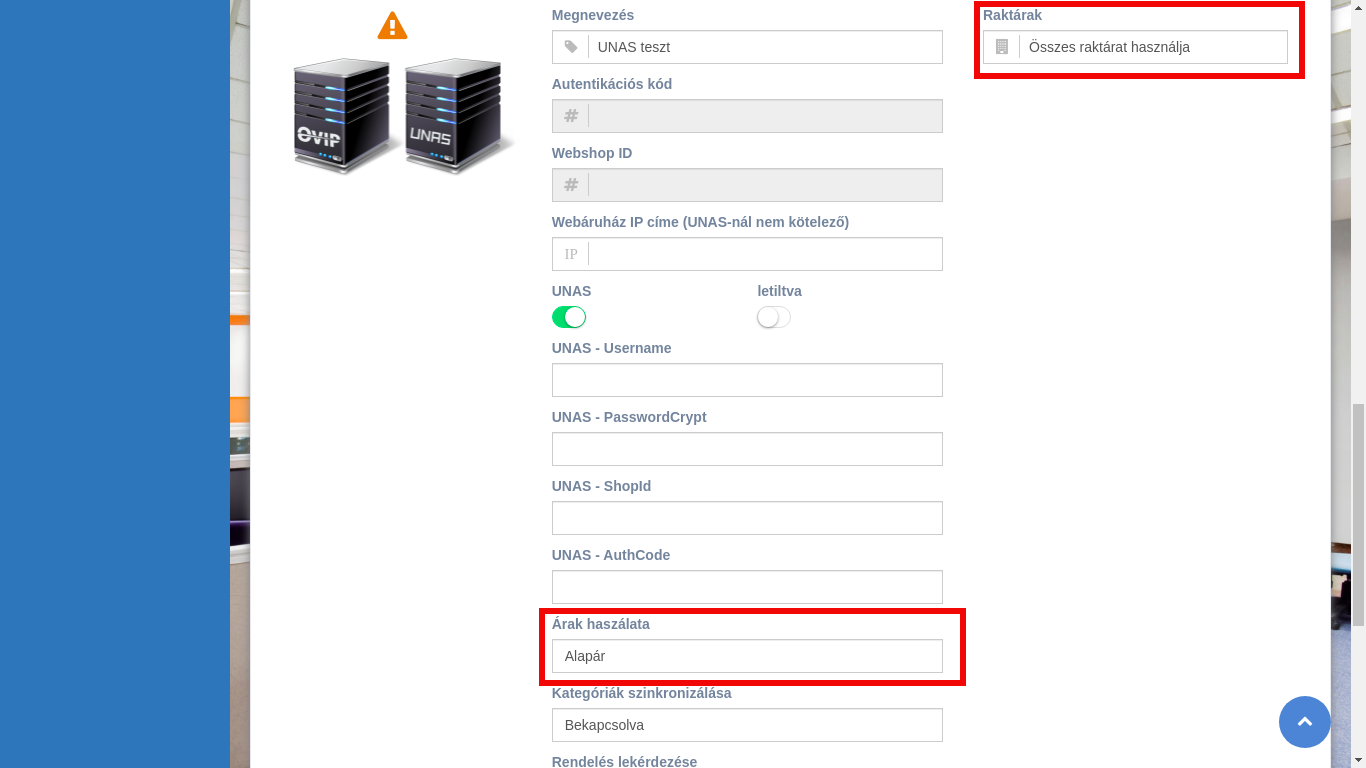Click the blue scroll-to-top arrow button
The height and width of the screenshot is (768, 1366).
click(1305, 721)
